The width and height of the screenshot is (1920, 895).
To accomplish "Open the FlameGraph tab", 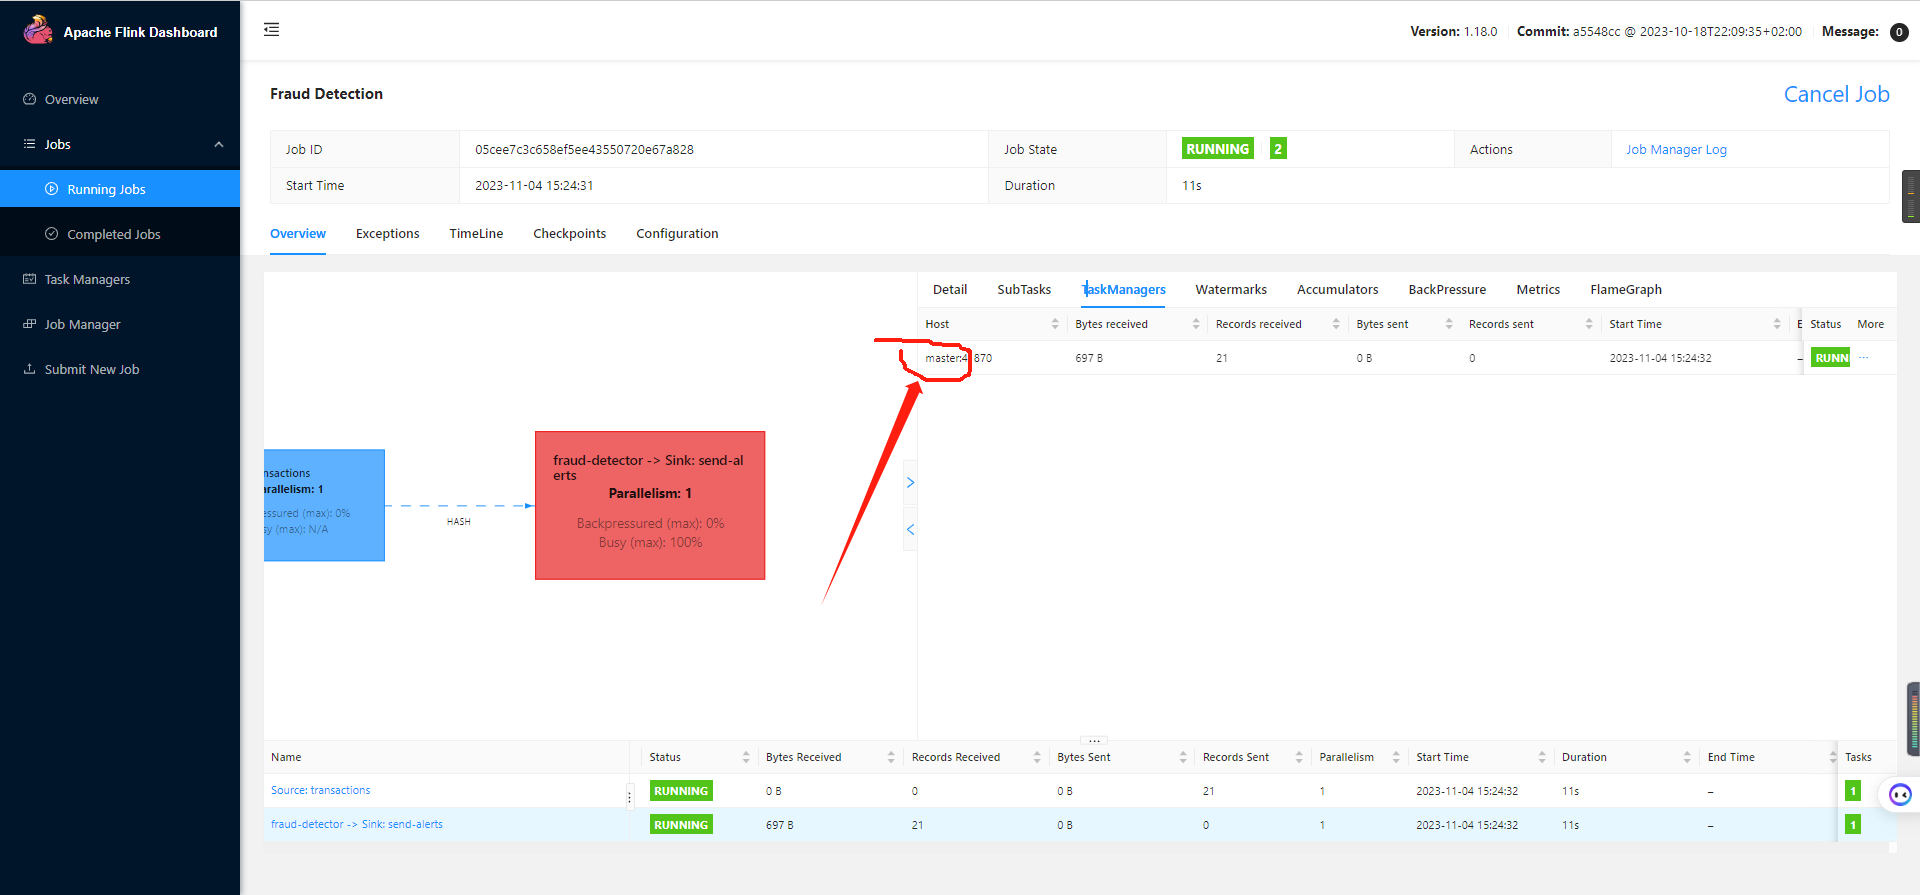I will [1626, 290].
